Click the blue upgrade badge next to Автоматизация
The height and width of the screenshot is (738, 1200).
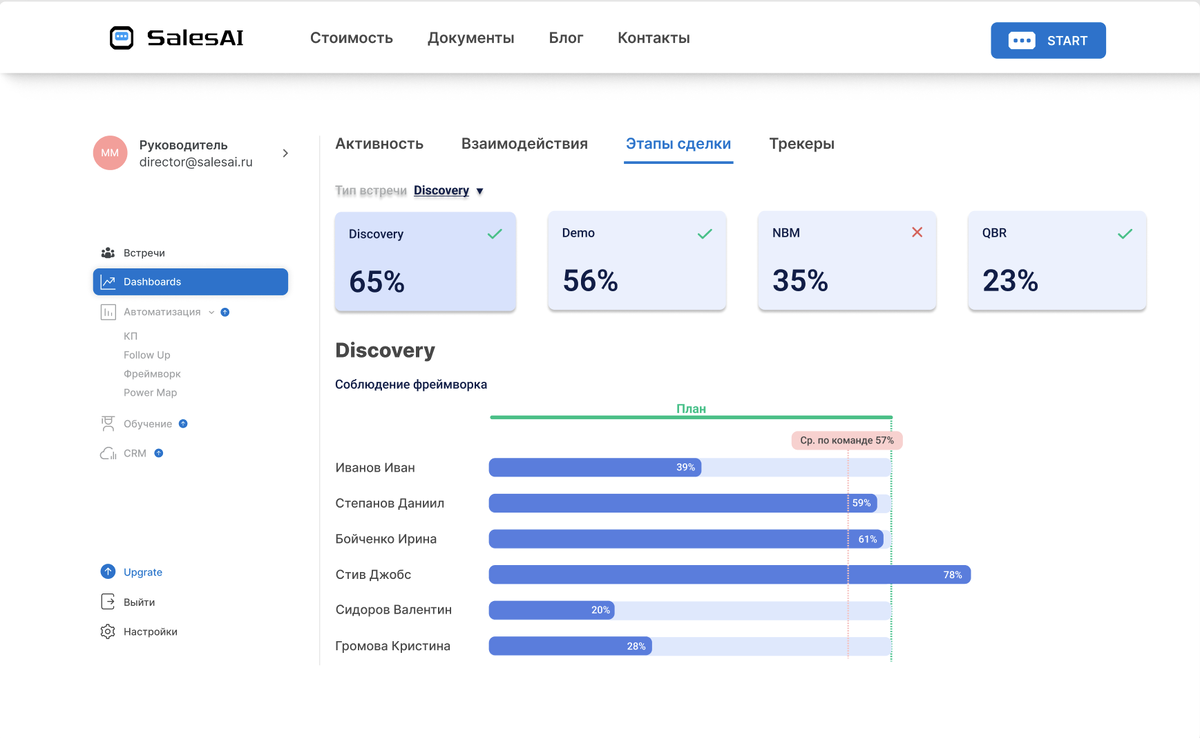tap(225, 312)
